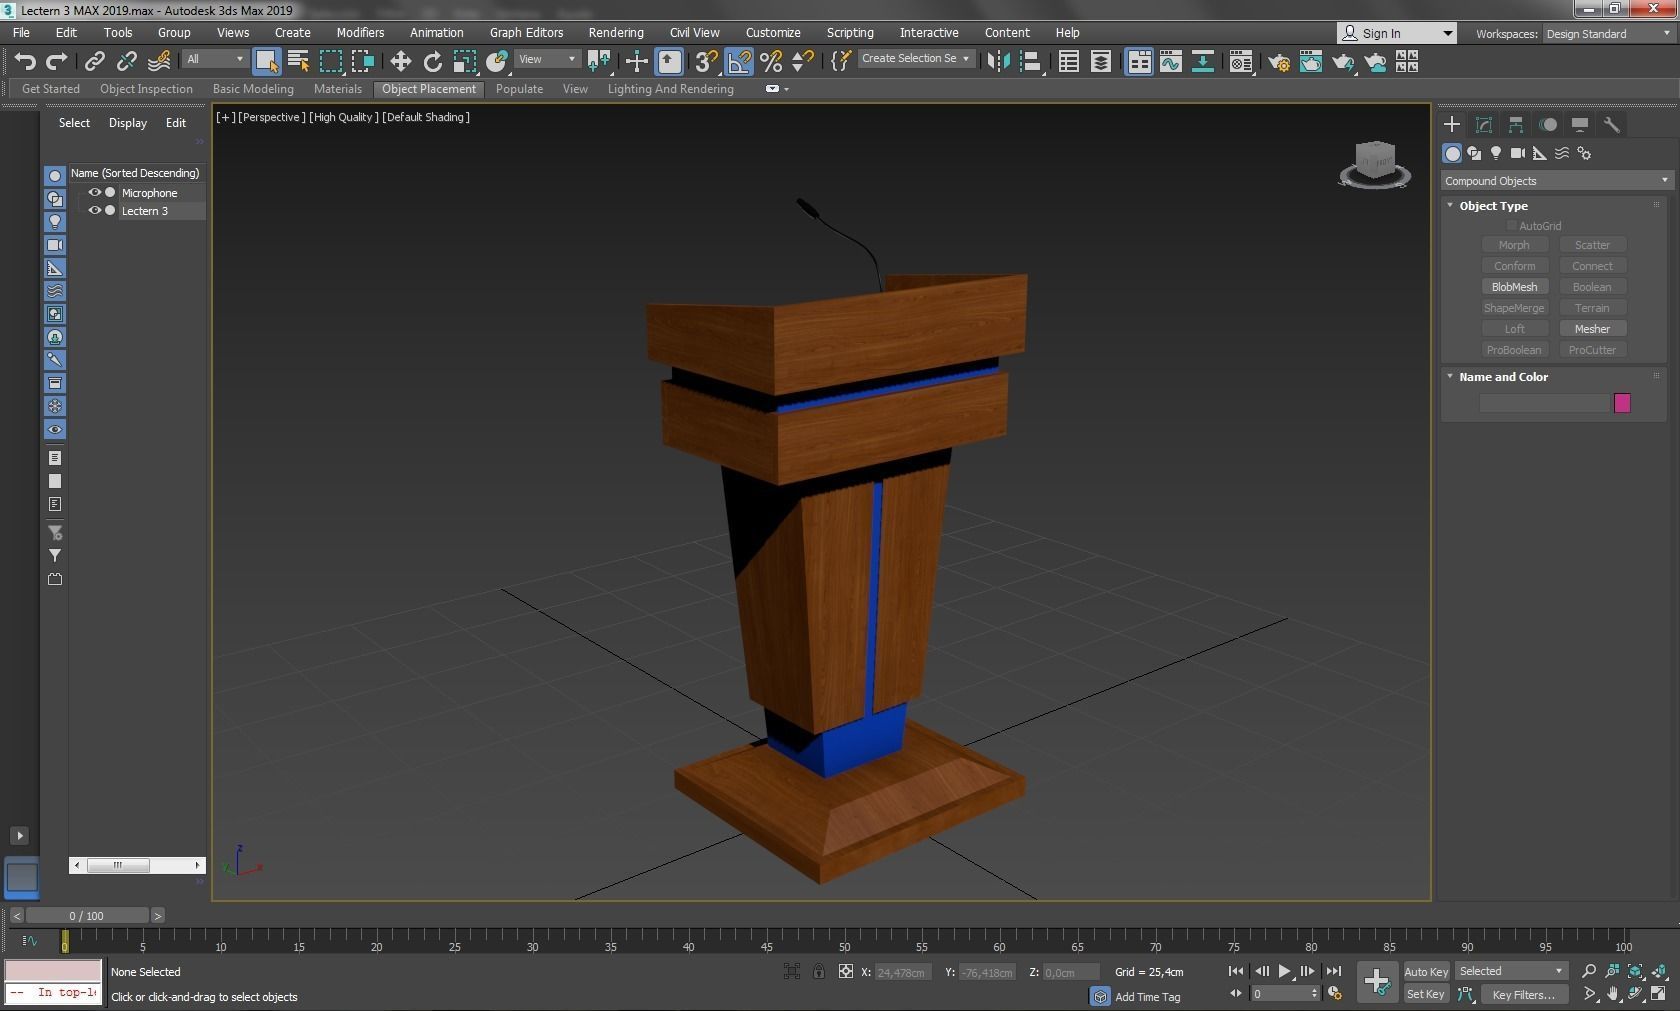This screenshot has width=1680, height=1011.
Task: Toggle selection lock padlock icon
Action: (x=819, y=971)
